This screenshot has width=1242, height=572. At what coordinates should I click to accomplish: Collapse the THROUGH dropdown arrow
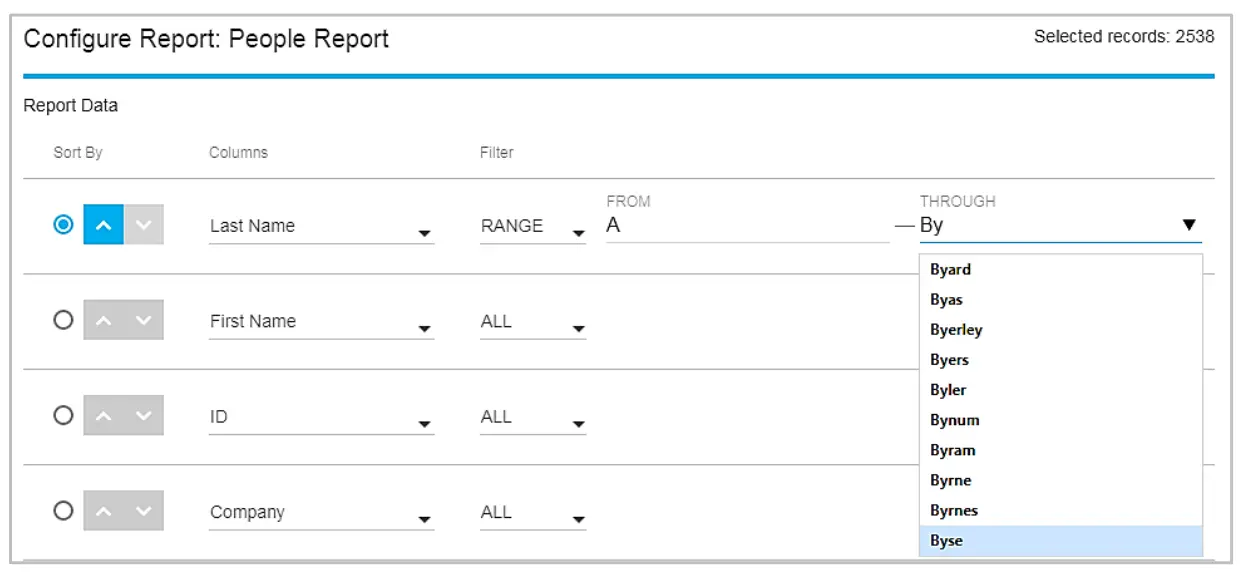(1189, 225)
